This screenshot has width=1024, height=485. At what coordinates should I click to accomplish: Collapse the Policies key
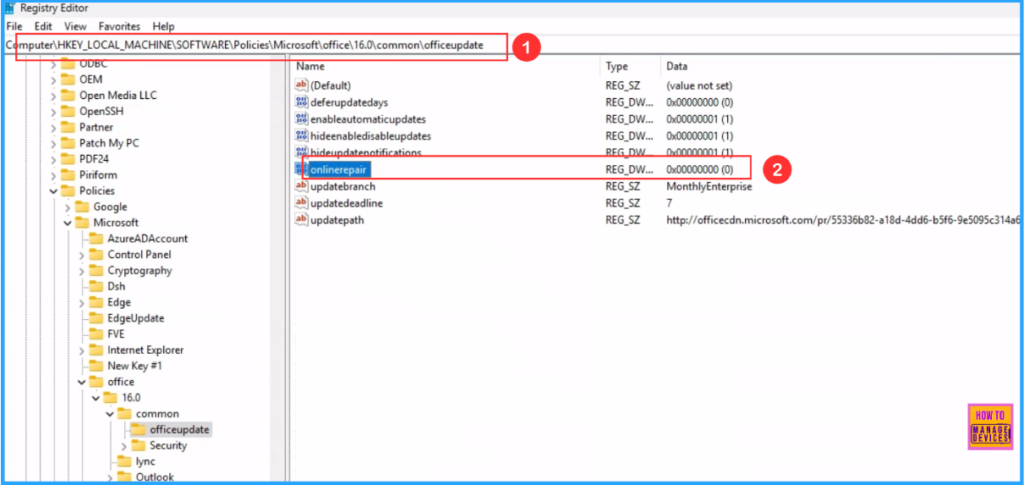click(x=54, y=191)
